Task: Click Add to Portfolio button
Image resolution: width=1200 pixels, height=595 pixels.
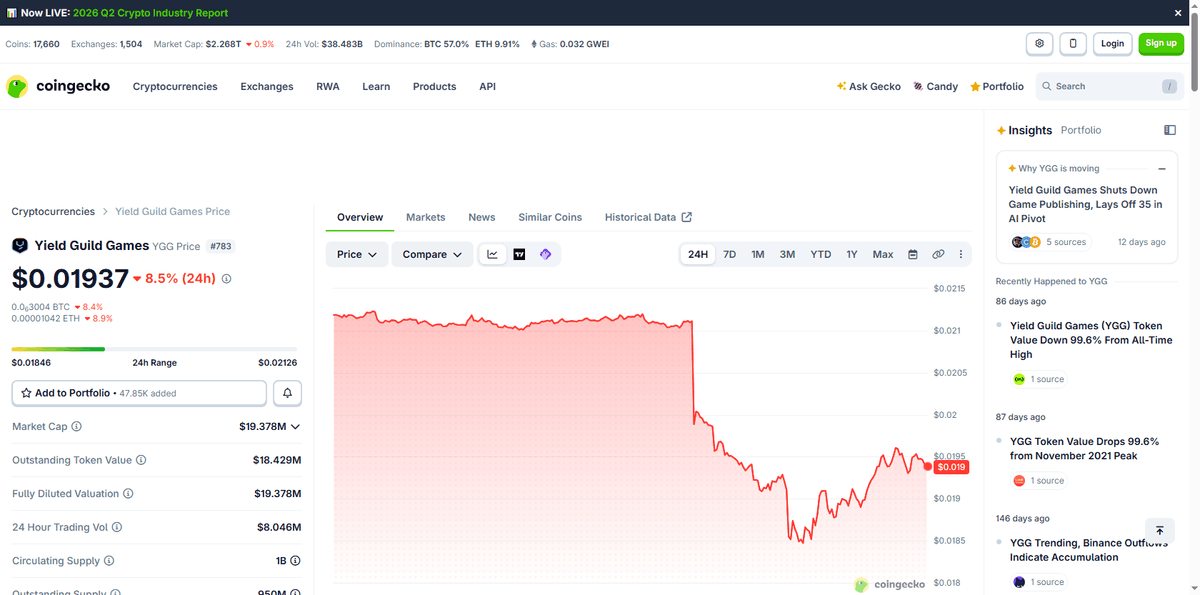Action: tap(139, 393)
